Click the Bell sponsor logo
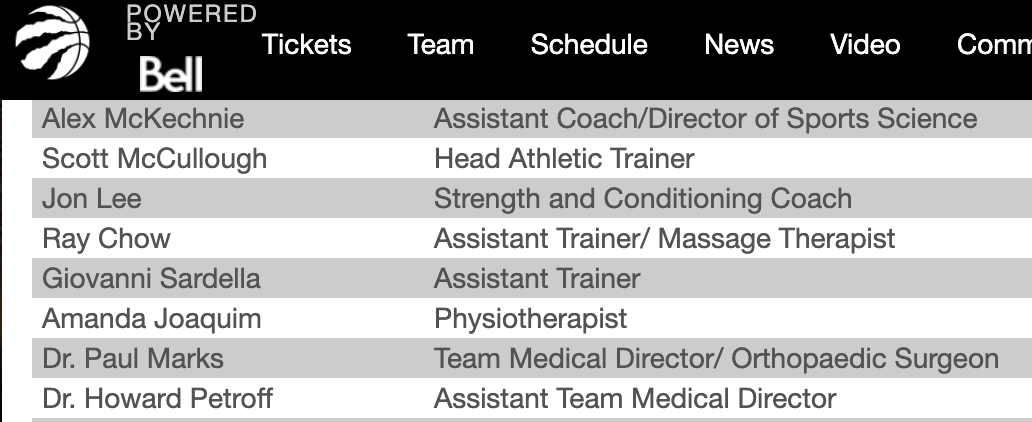Image resolution: width=1032 pixels, height=422 pixels. [171, 74]
